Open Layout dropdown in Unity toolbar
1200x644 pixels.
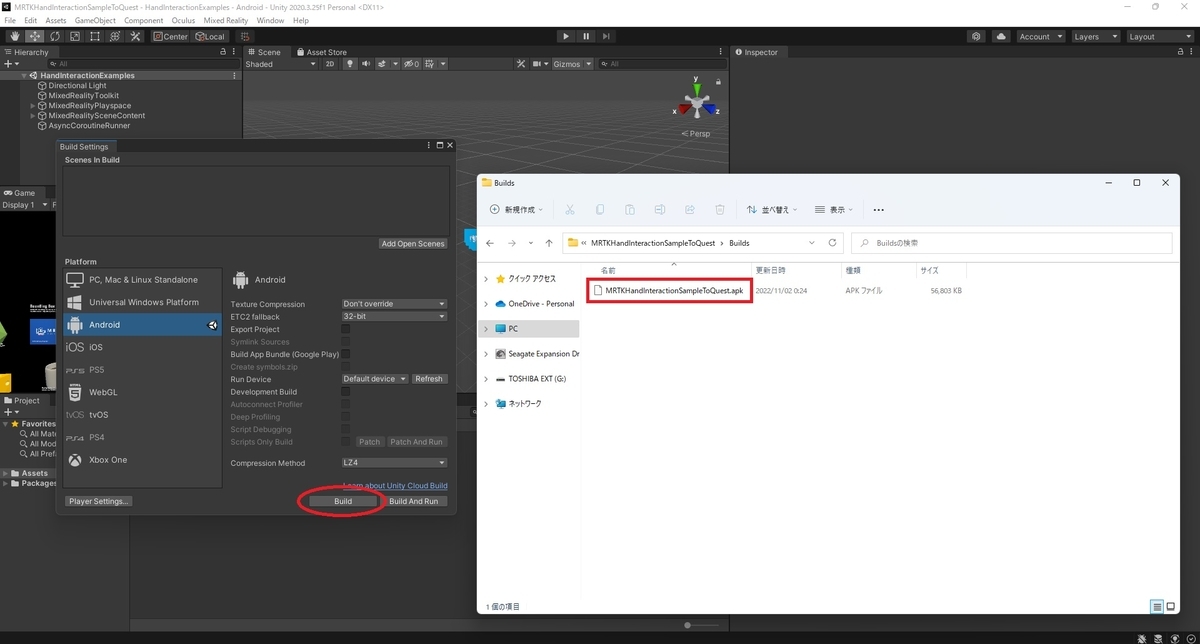pyautogui.click(x=1159, y=36)
